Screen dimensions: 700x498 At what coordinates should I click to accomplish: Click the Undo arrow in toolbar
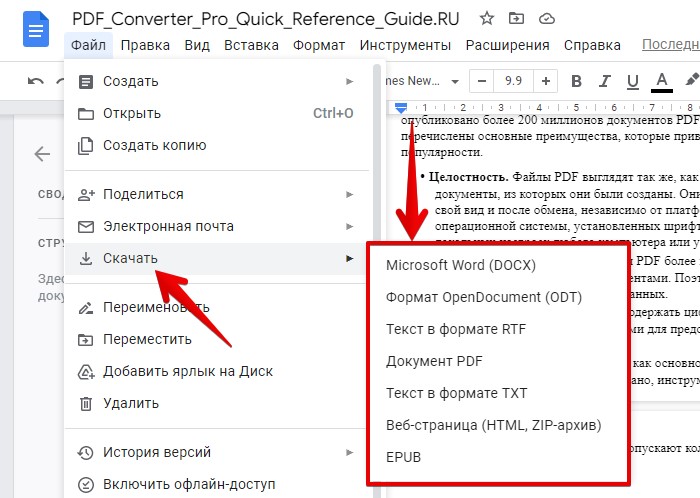pyautogui.click(x=36, y=81)
